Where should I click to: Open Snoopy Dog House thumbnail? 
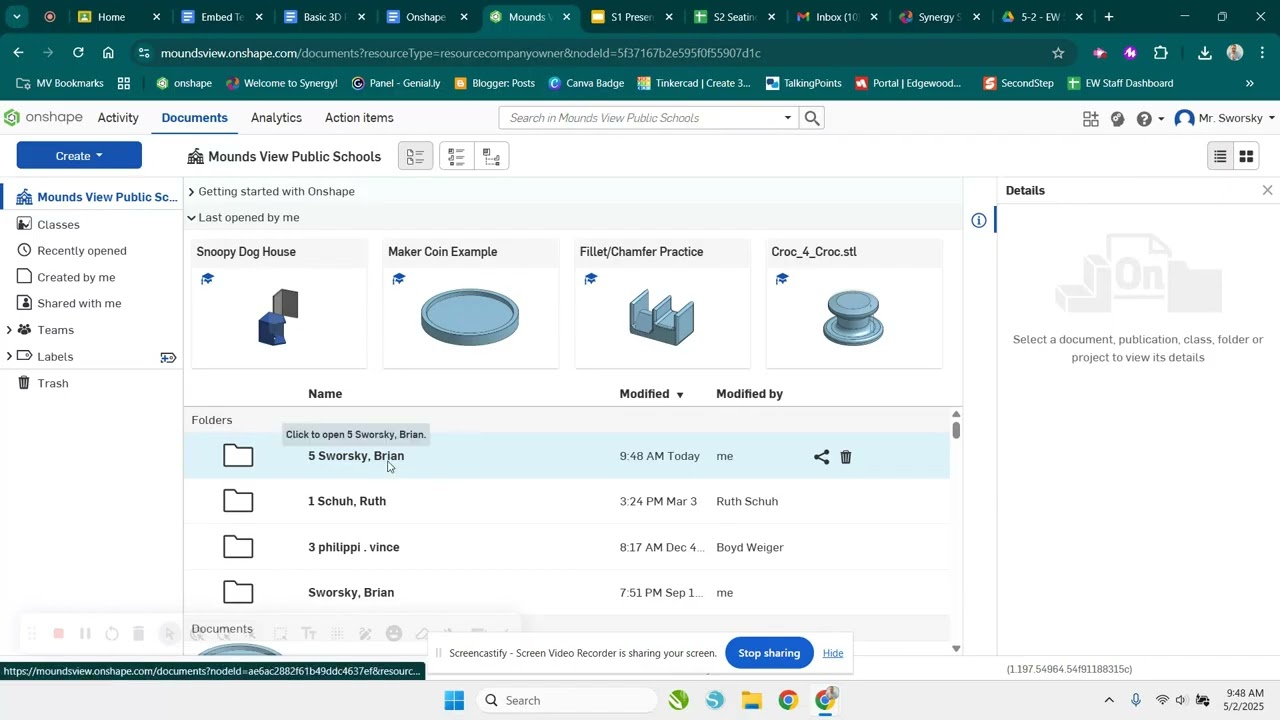point(279,318)
